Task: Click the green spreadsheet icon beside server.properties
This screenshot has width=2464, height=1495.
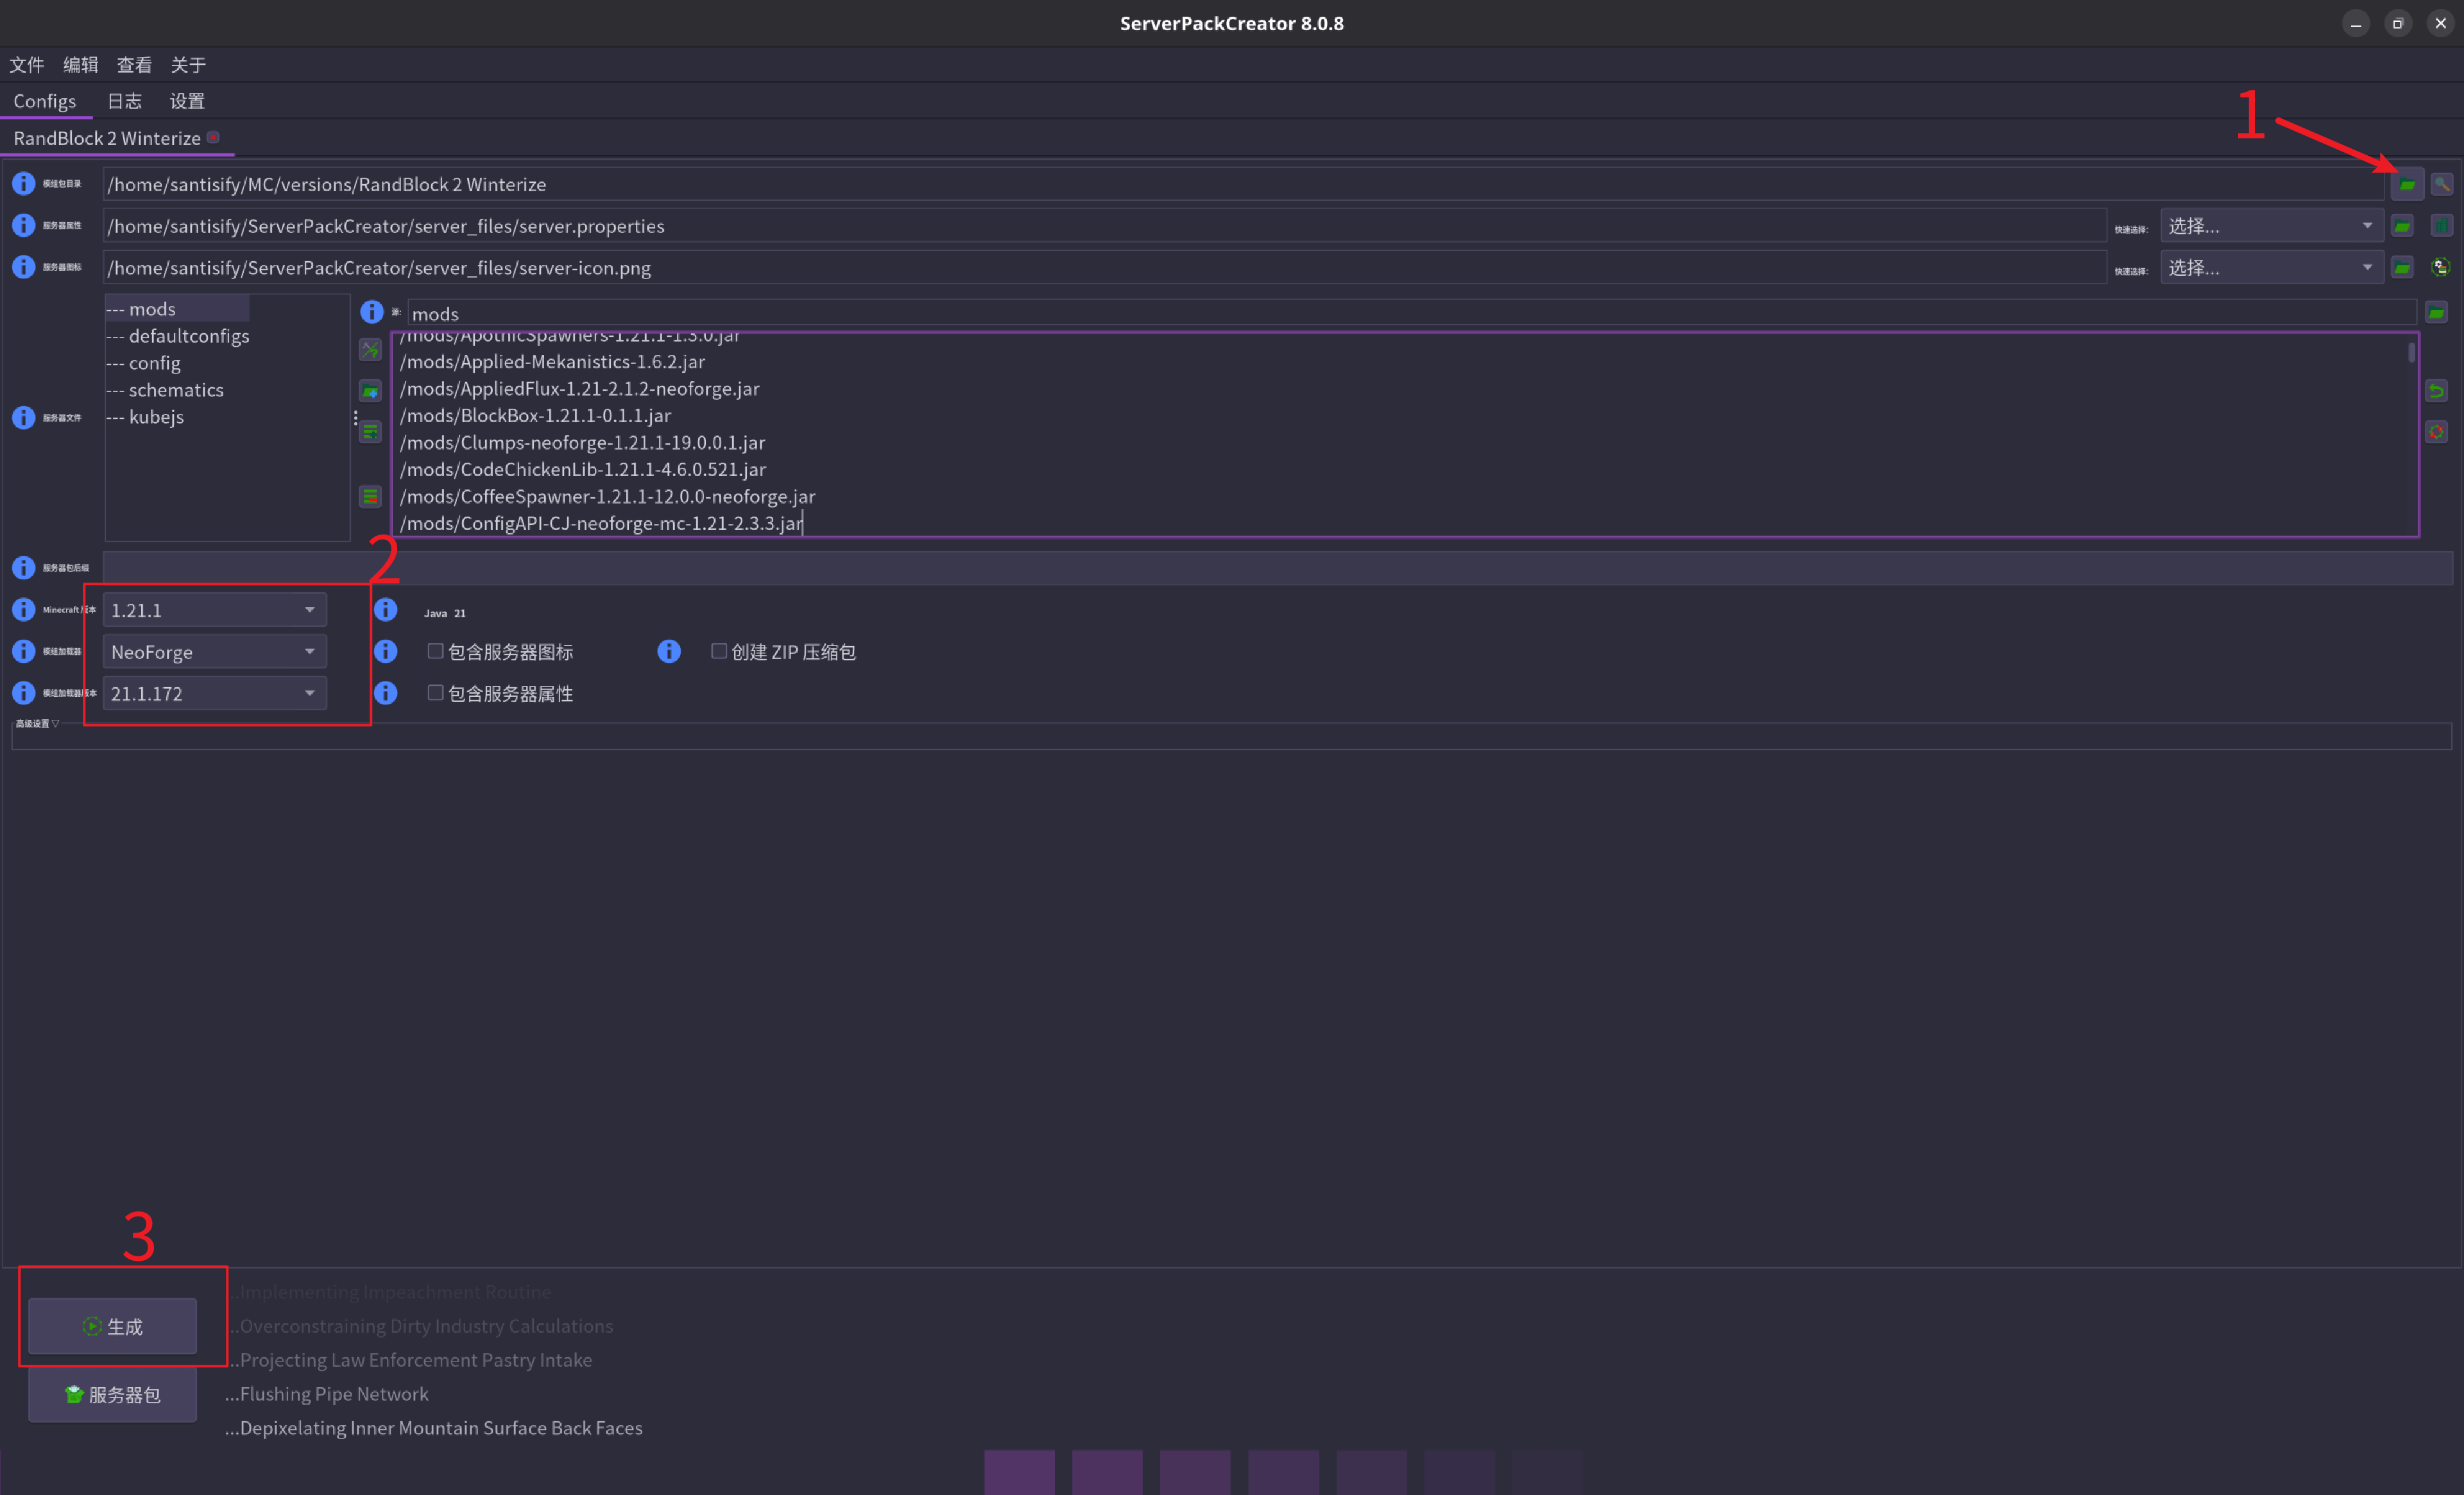Action: [x=2441, y=226]
